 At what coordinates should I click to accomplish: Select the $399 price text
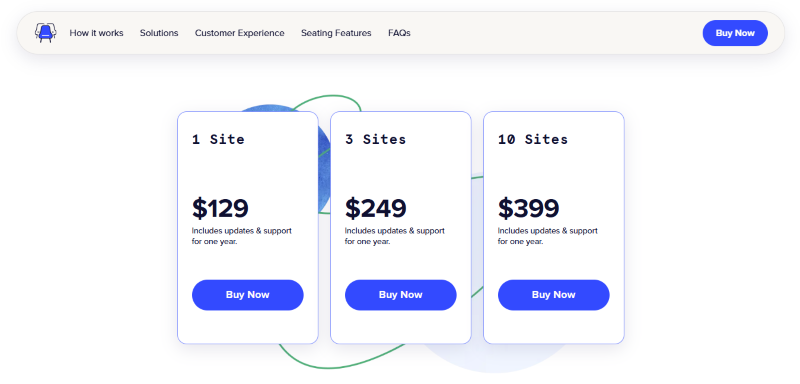pyautogui.click(x=529, y=208)
